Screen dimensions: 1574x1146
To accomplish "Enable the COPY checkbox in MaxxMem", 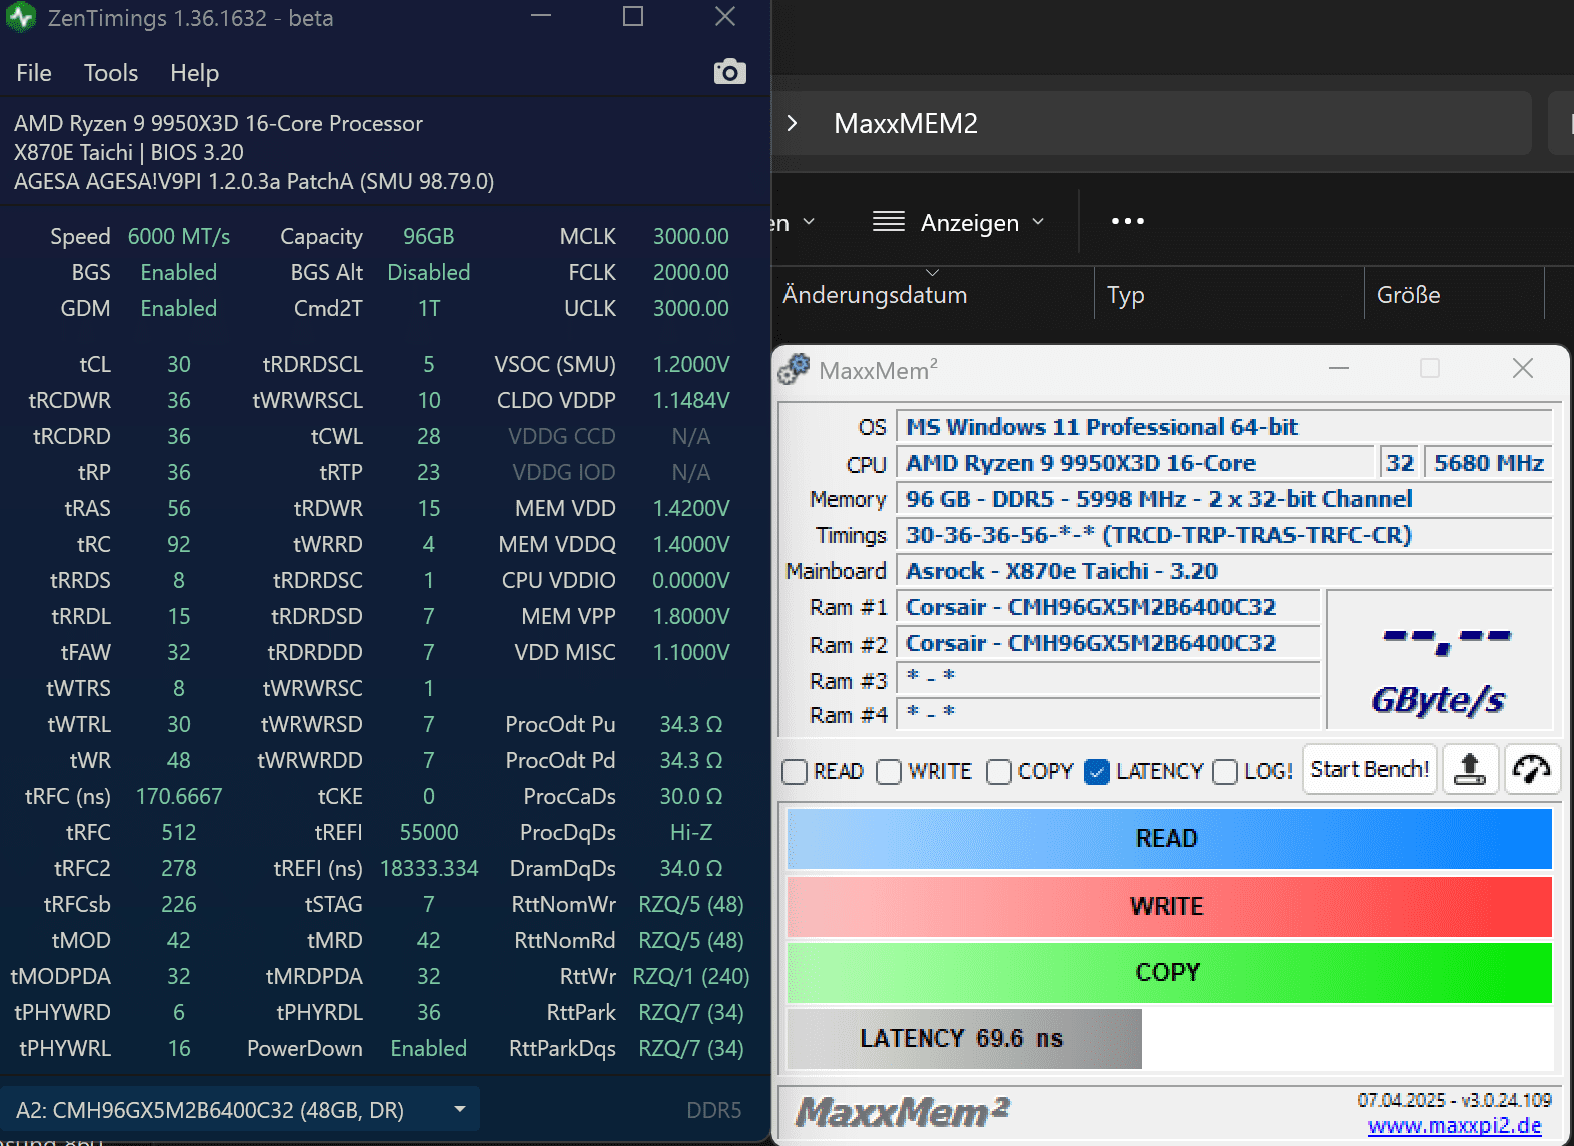I will coord(998,772).
